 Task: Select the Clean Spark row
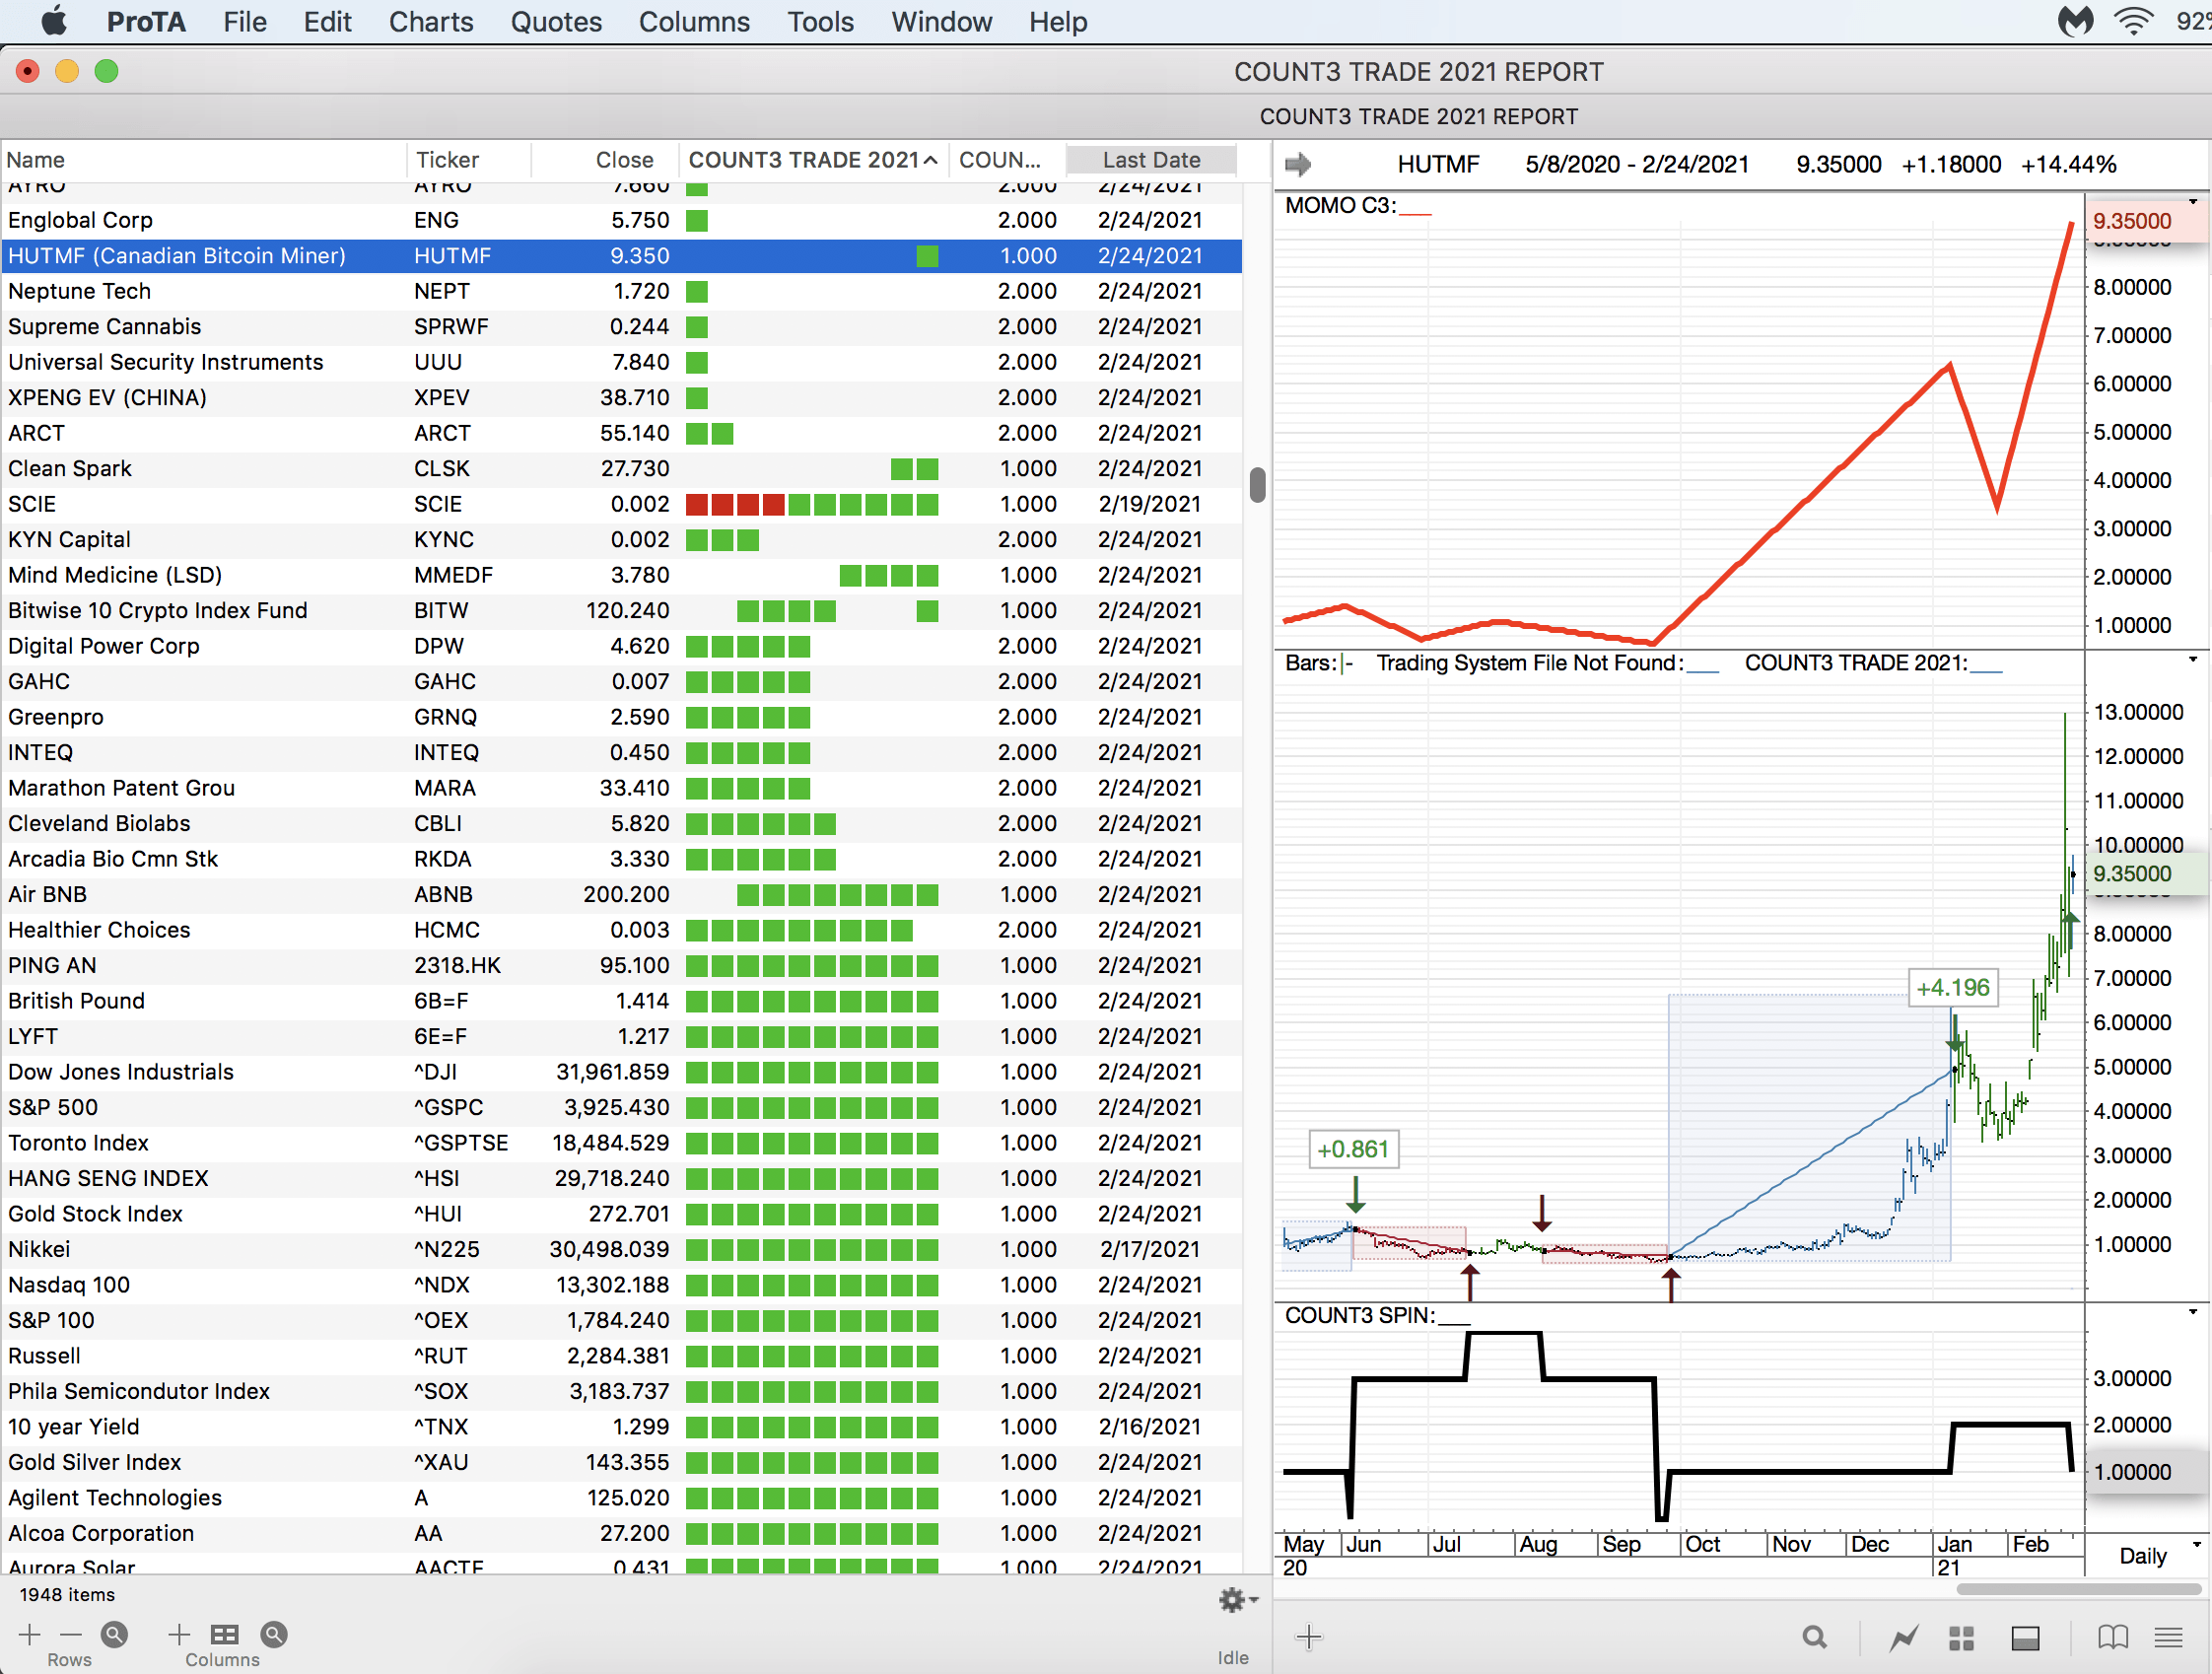click(621, 469)
